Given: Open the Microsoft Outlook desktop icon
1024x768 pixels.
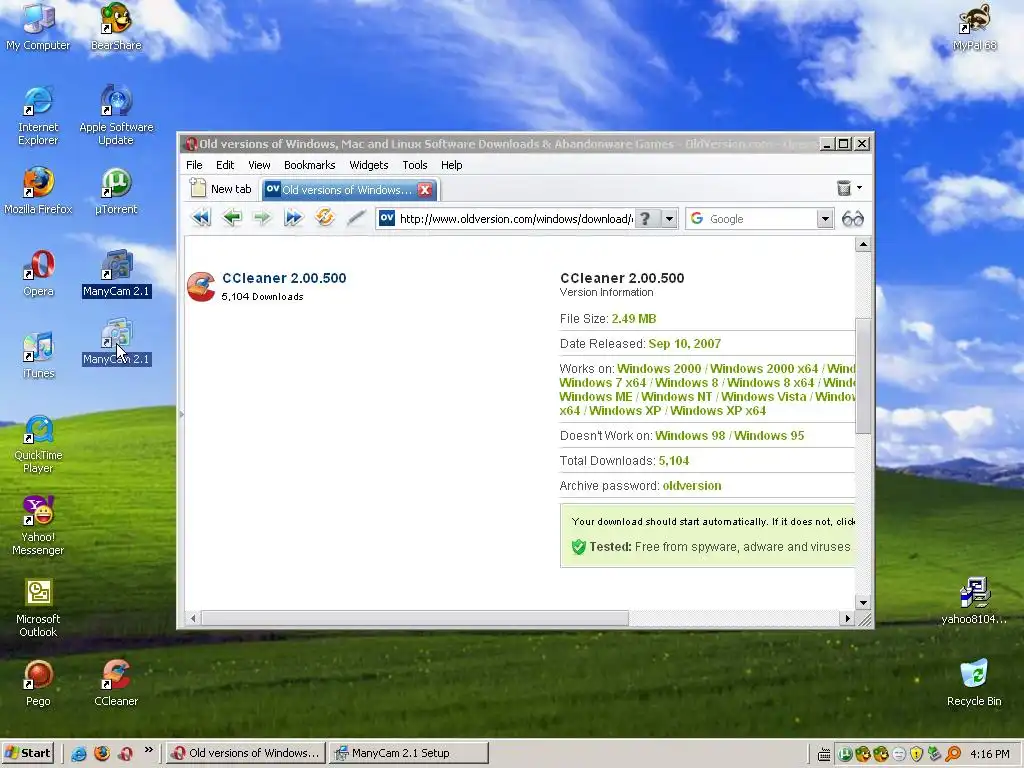Looking at the screenshot, I should click(x=38, y=608).
